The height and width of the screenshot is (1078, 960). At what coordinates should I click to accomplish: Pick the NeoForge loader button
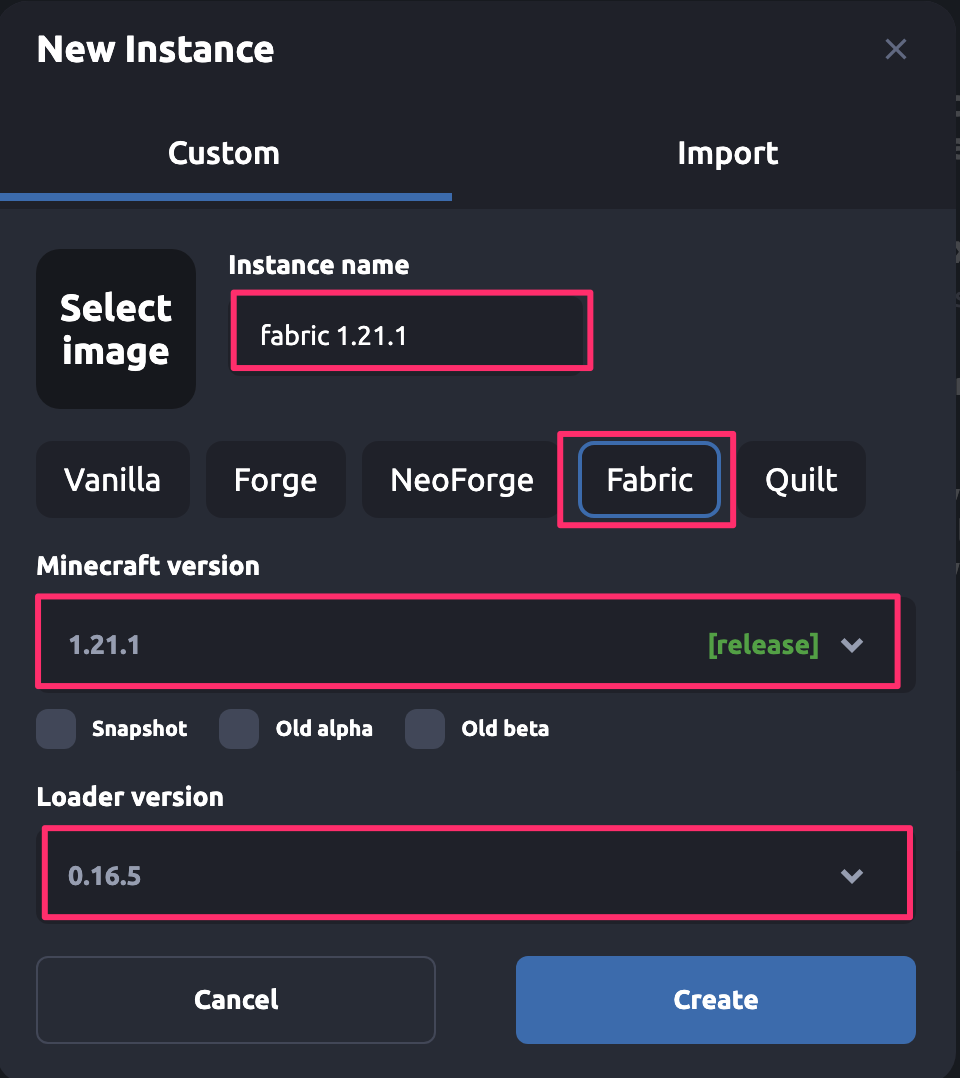(x=461, y=480)
